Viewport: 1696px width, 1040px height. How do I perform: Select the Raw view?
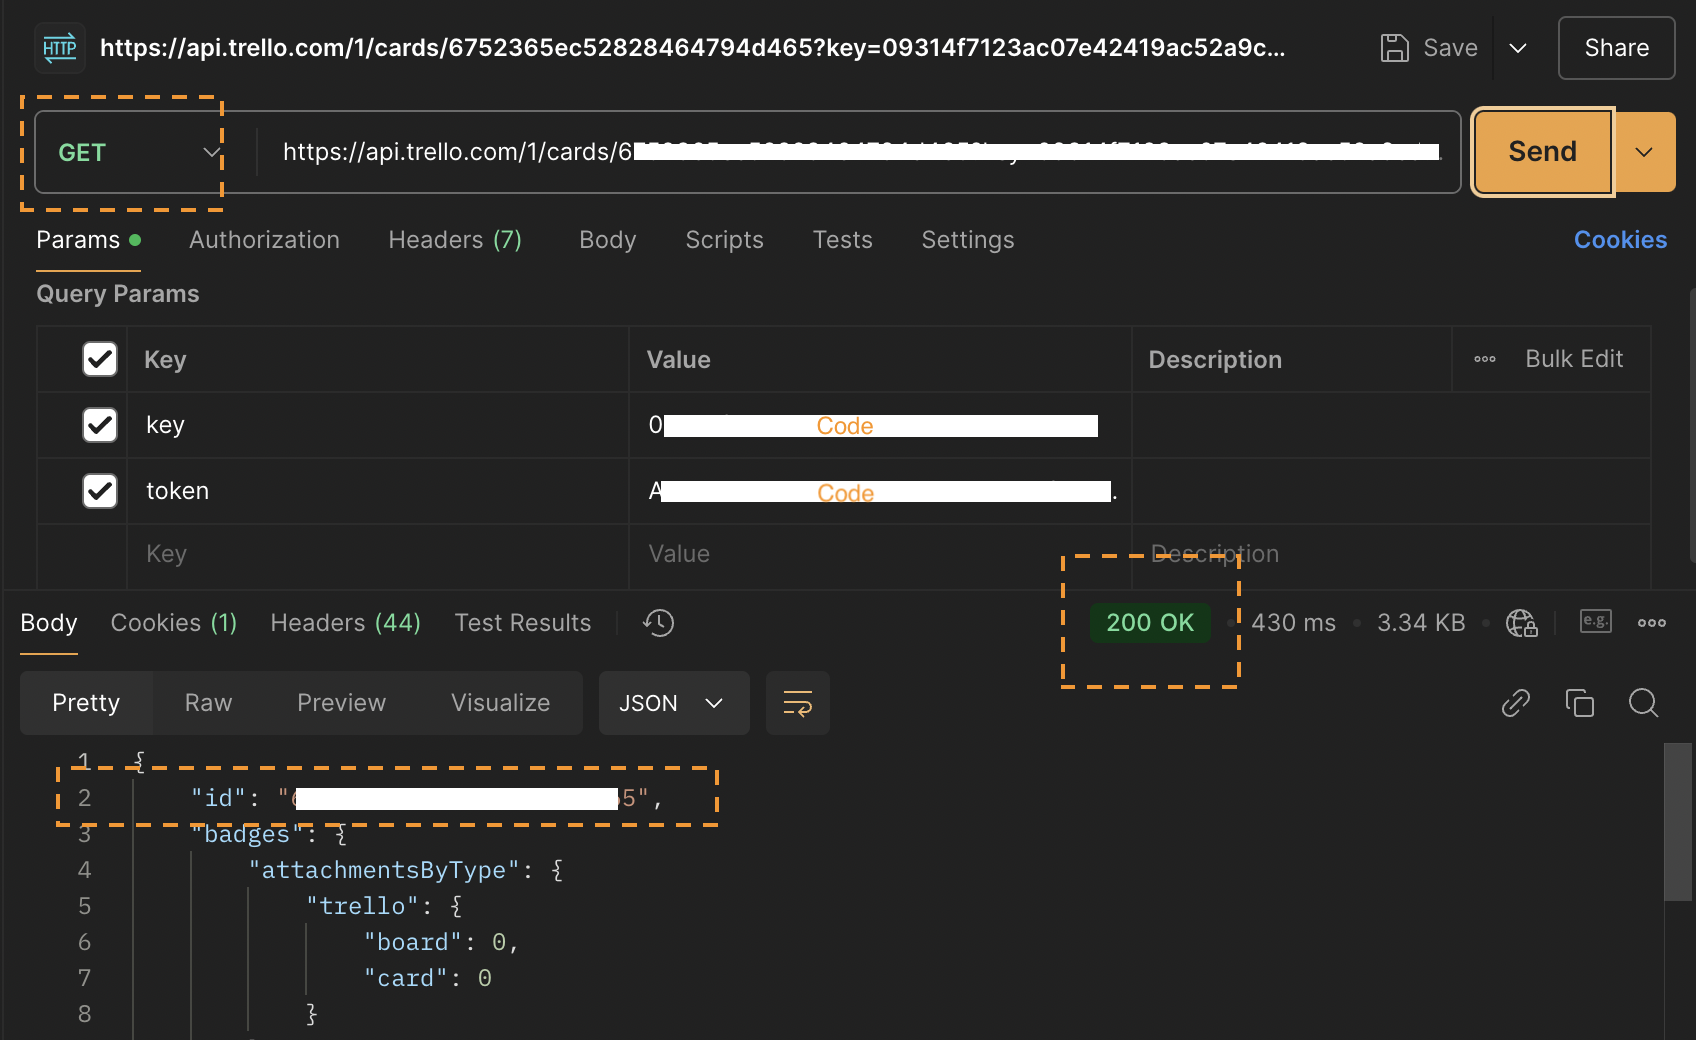[208, 703]
